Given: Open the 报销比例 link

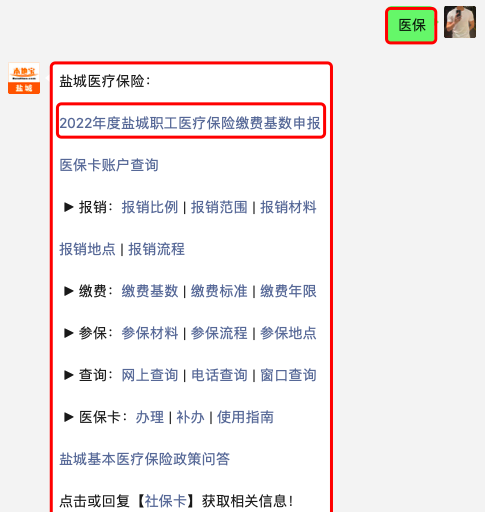Looking at the screenshot, I should (150, 207).
